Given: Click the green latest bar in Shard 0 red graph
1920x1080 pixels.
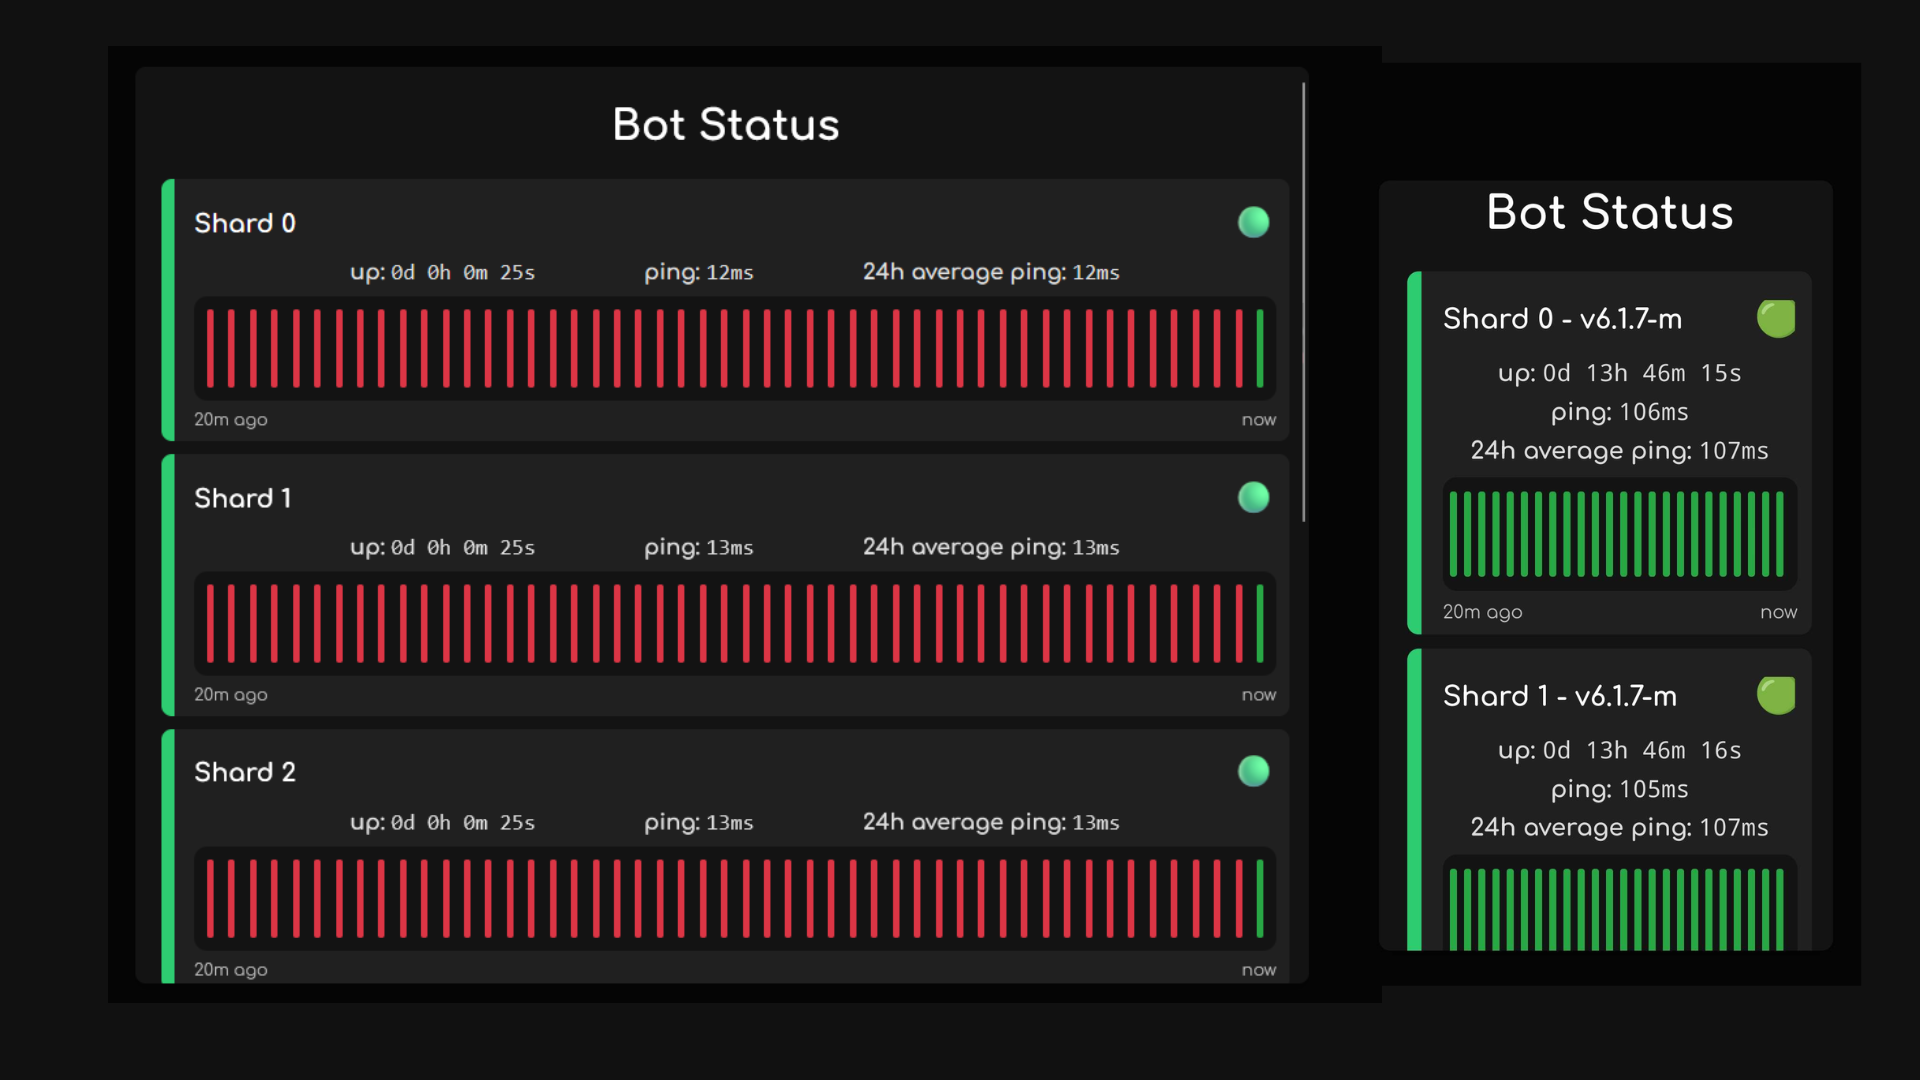Looking at the screenshot, I should click(x=1260, y=348).
